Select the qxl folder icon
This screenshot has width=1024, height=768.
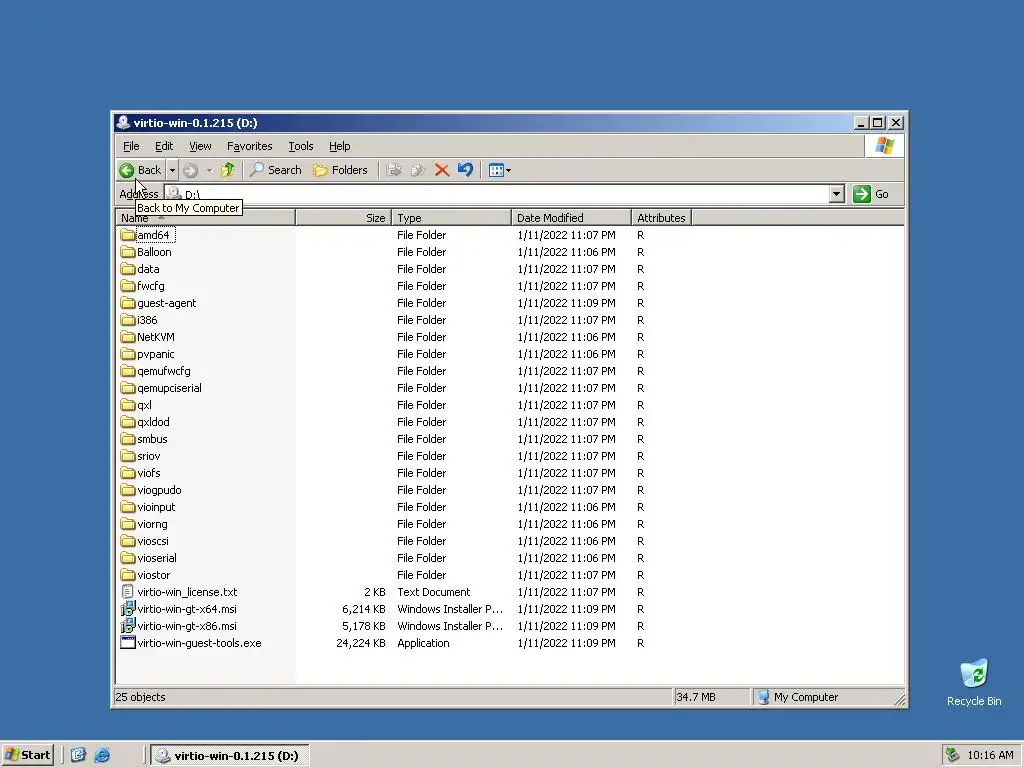(x=128, y=405)
